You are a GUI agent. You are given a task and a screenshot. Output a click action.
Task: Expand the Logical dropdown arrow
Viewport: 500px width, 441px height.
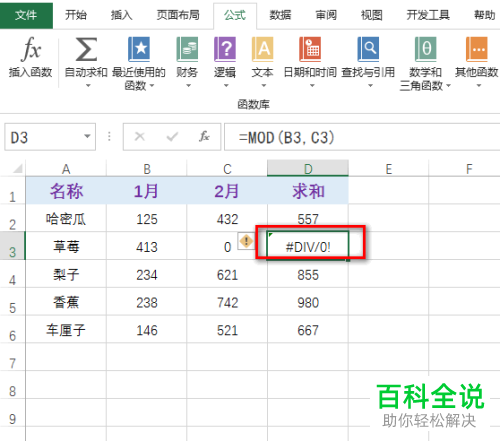point(226,86)
